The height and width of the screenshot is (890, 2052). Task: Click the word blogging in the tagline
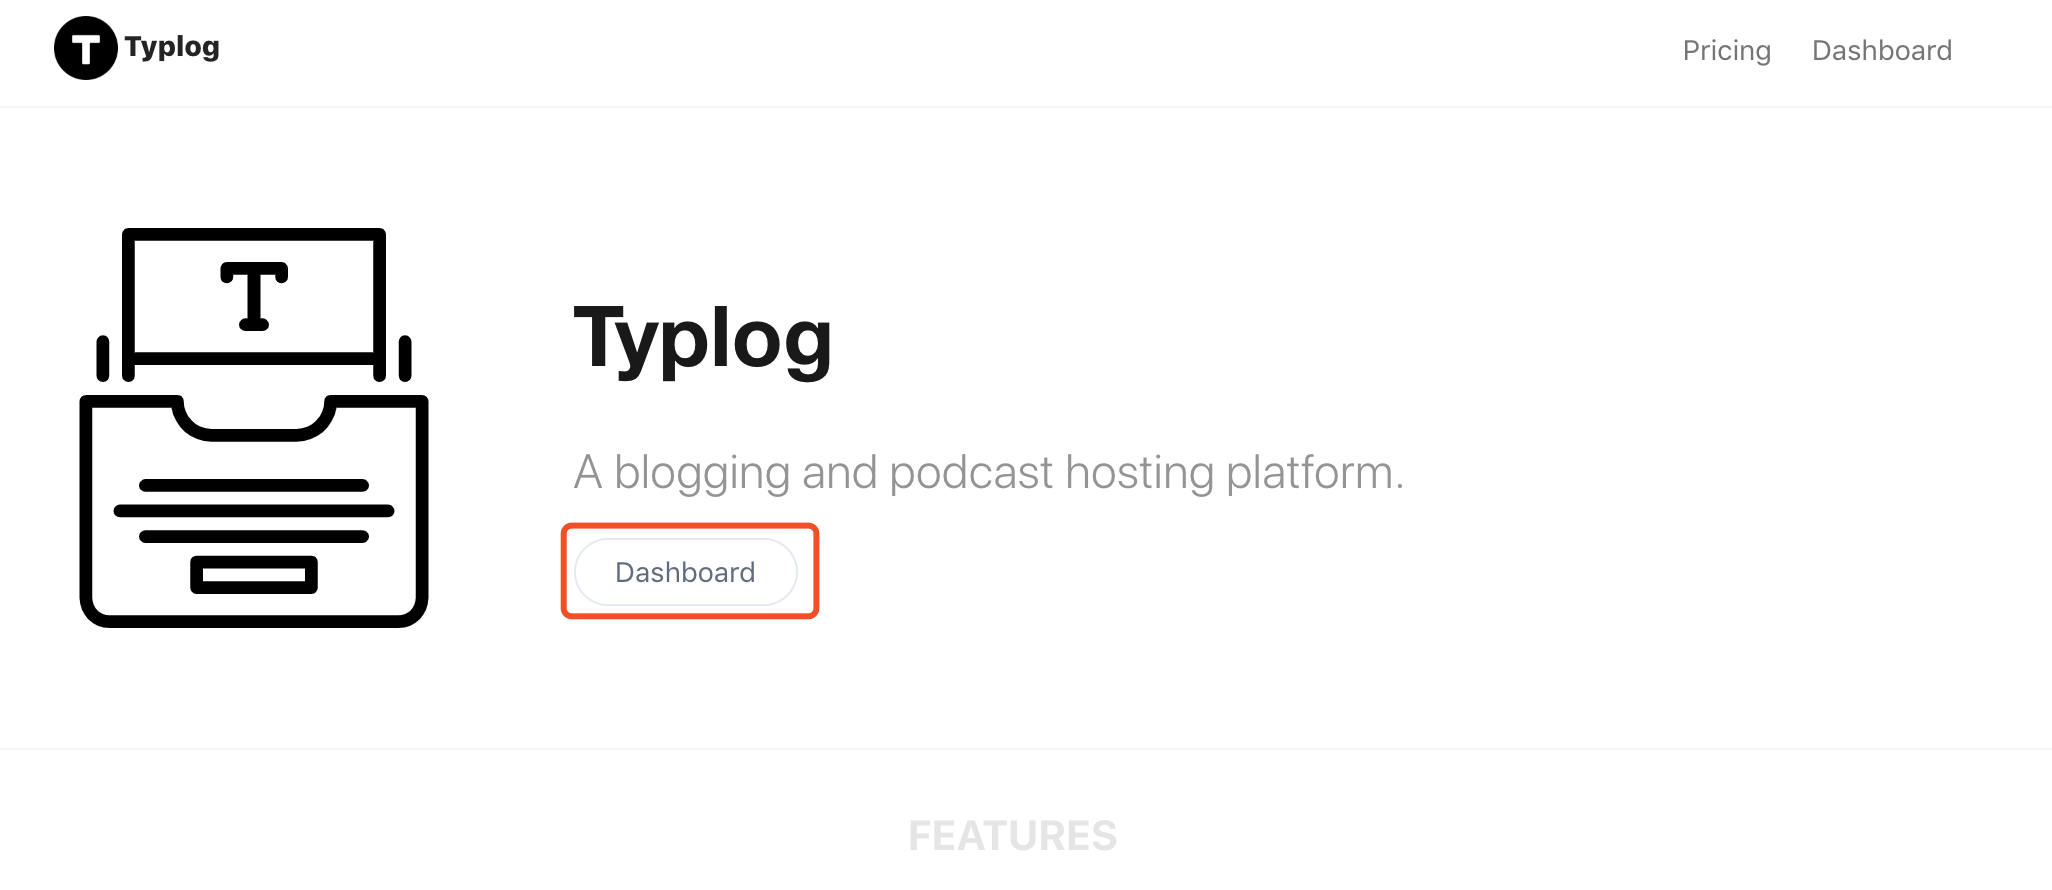(x=702, y=472)
